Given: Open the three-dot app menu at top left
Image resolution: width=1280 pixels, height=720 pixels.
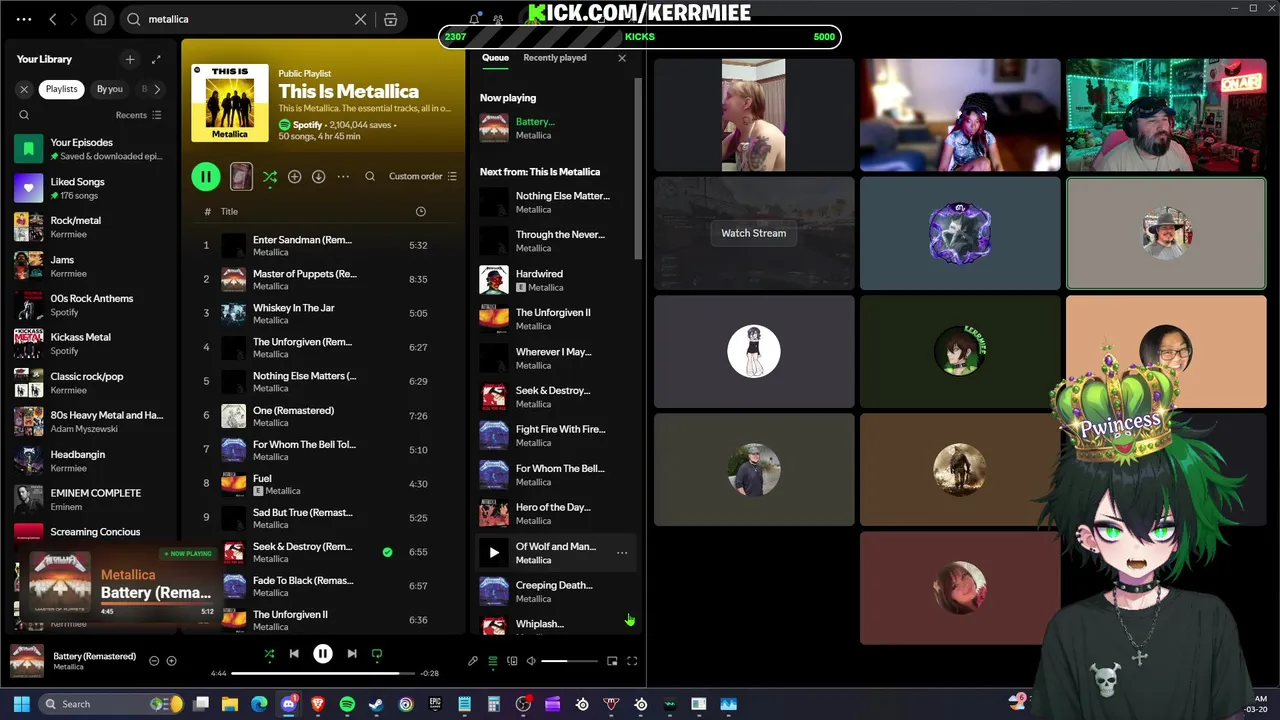Looking at the screenshot, I should (x=24, y=19).
